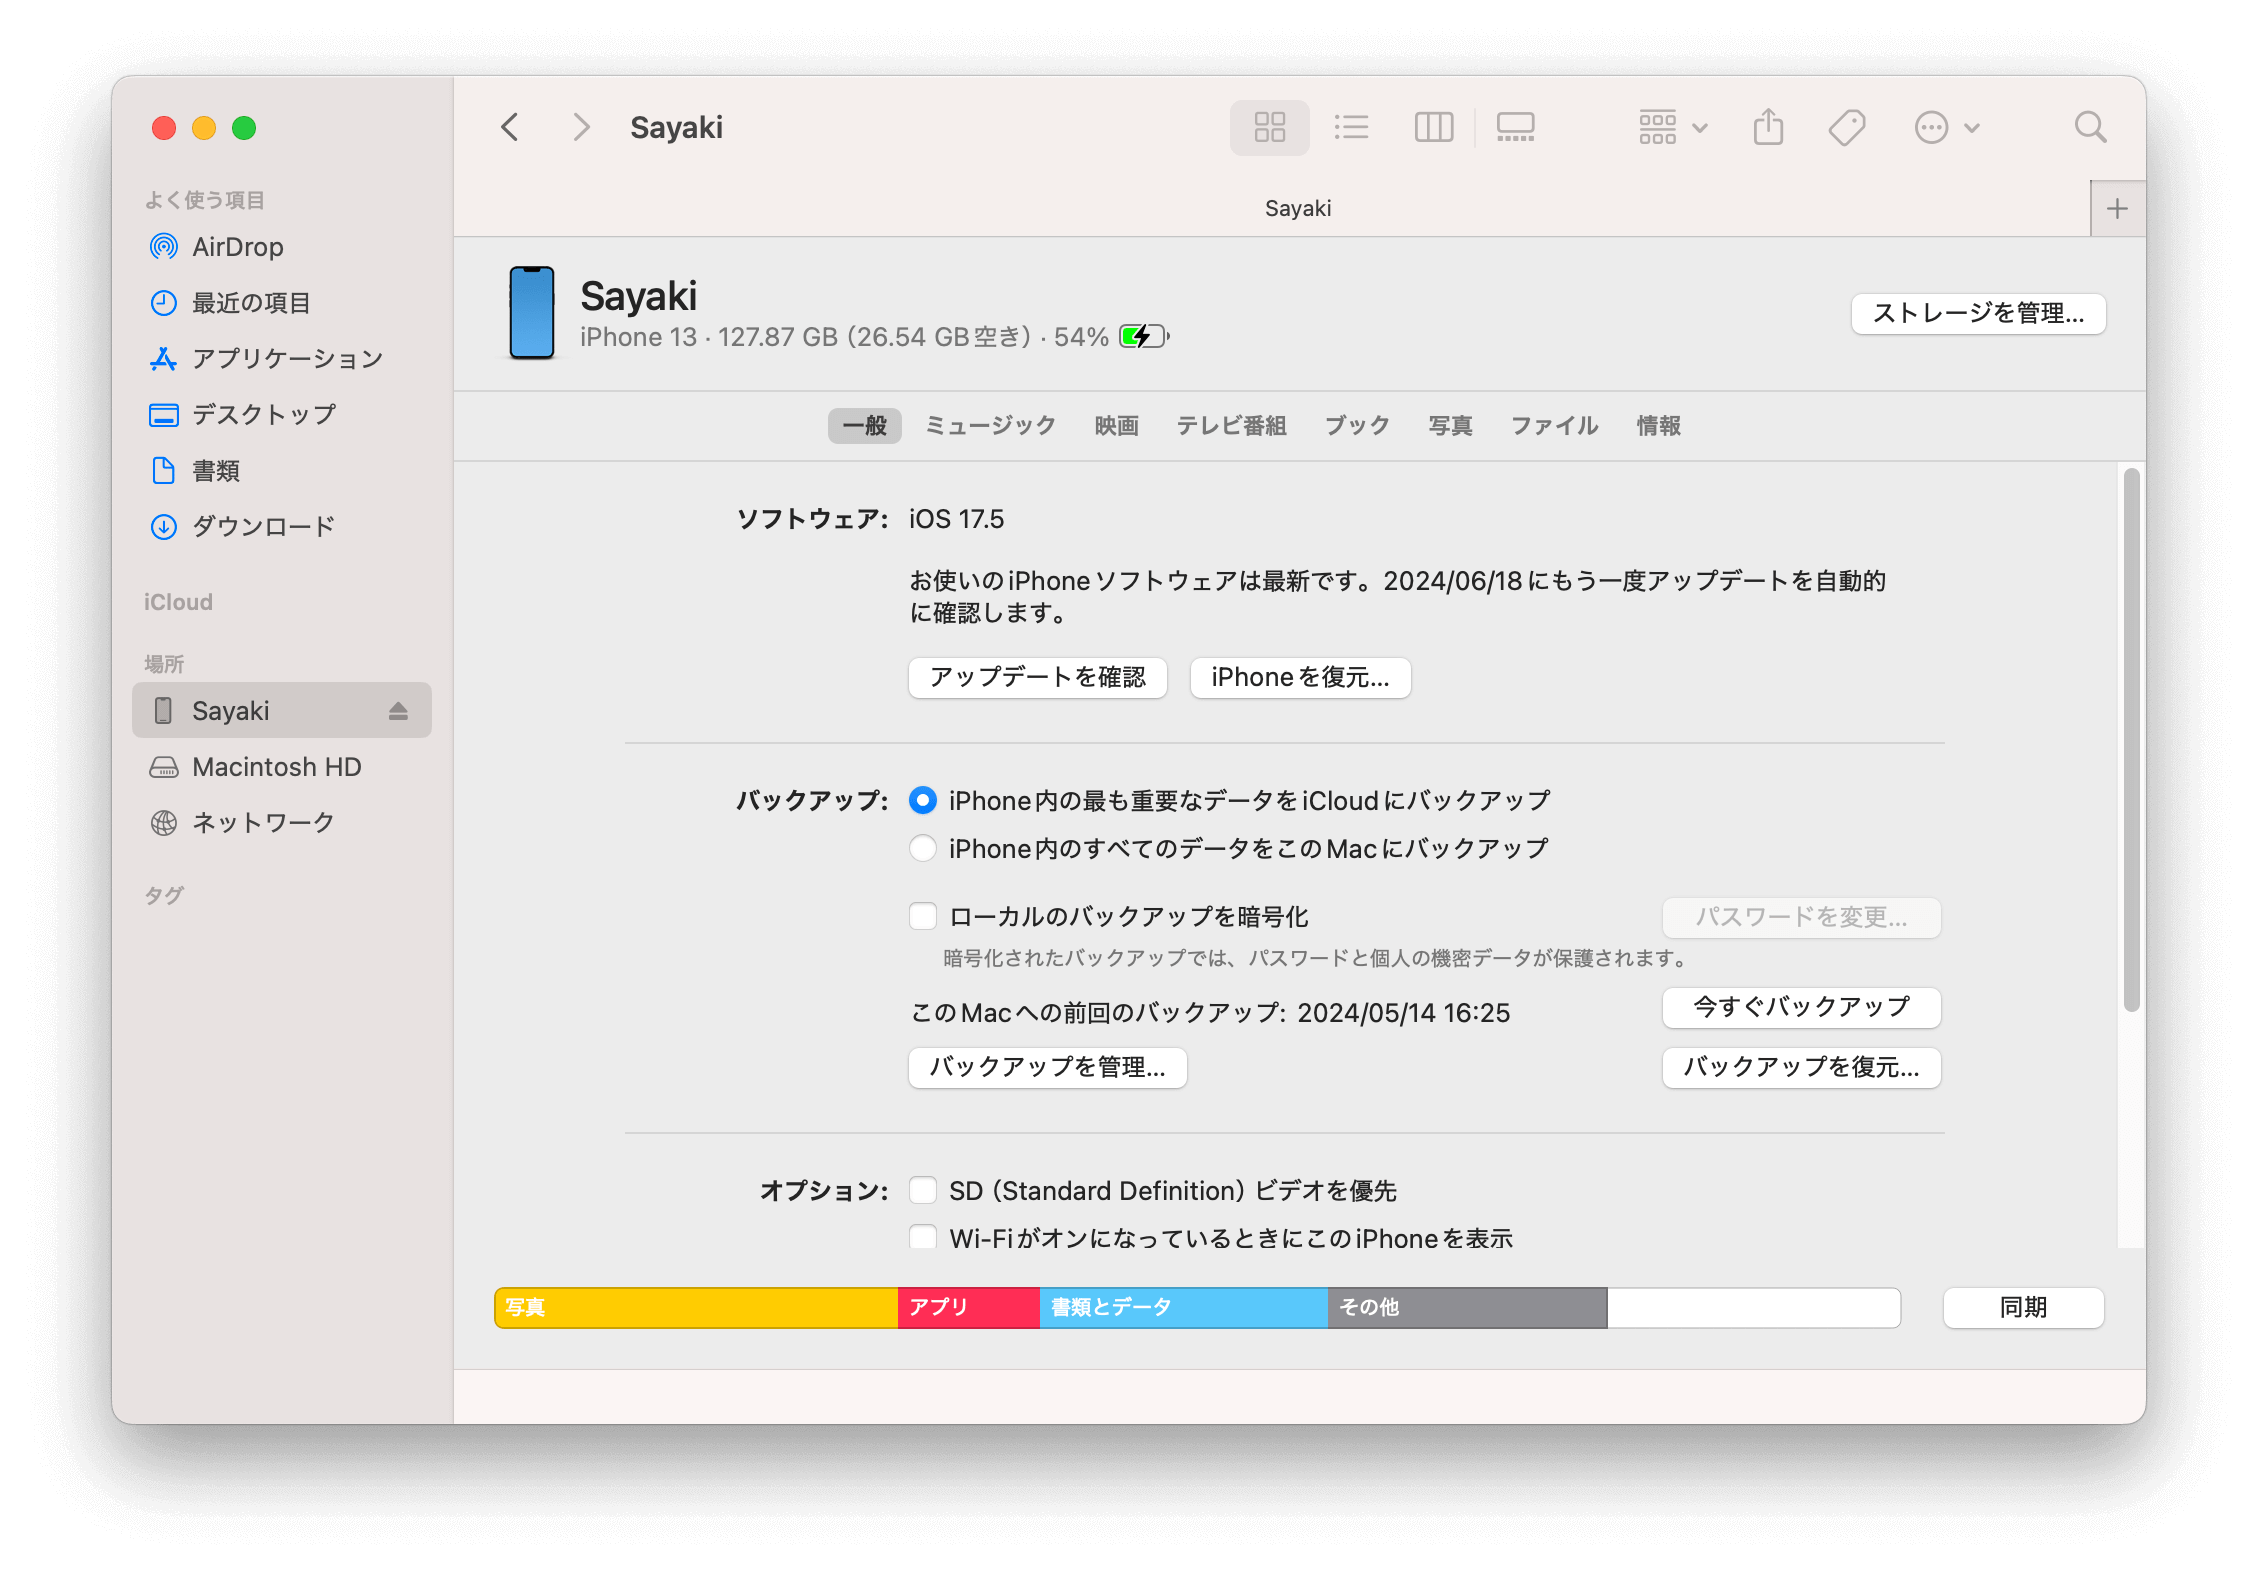2258x1572 pixels.
Task: Enable show iPhone on Wi-Fi checkbox
Action: (923, 1238)
